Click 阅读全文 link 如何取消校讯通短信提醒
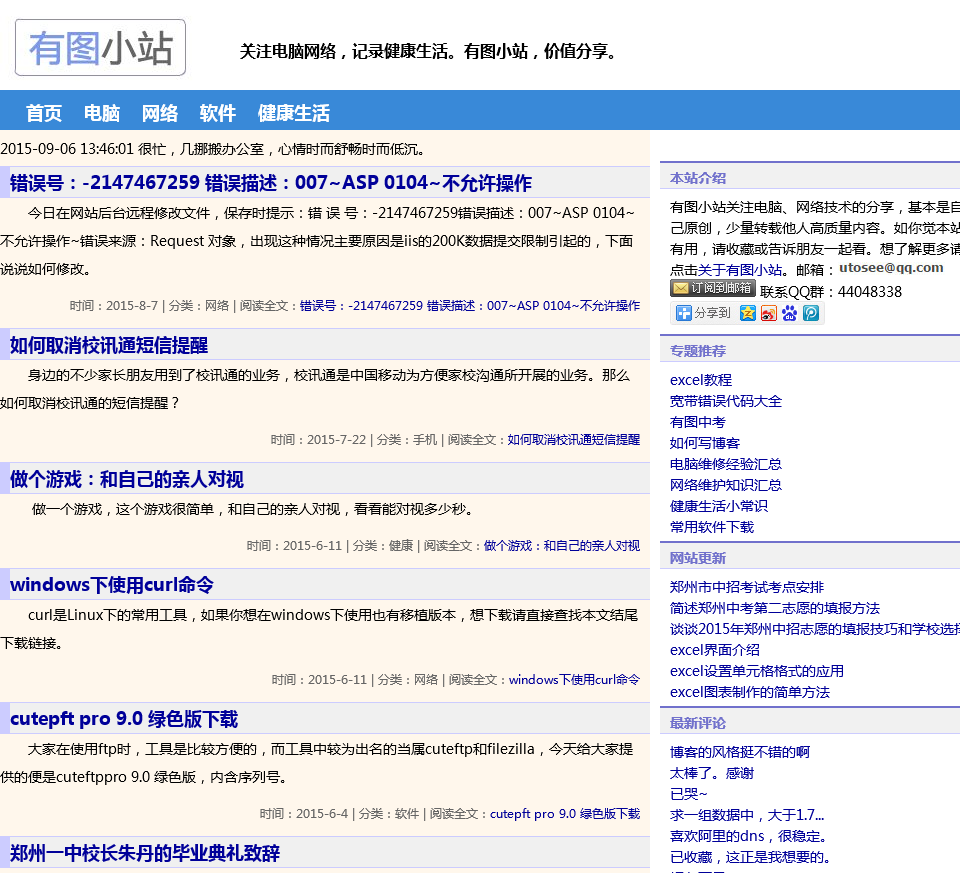This screenshot has width=960, height=873. click(x=574, y=440)
